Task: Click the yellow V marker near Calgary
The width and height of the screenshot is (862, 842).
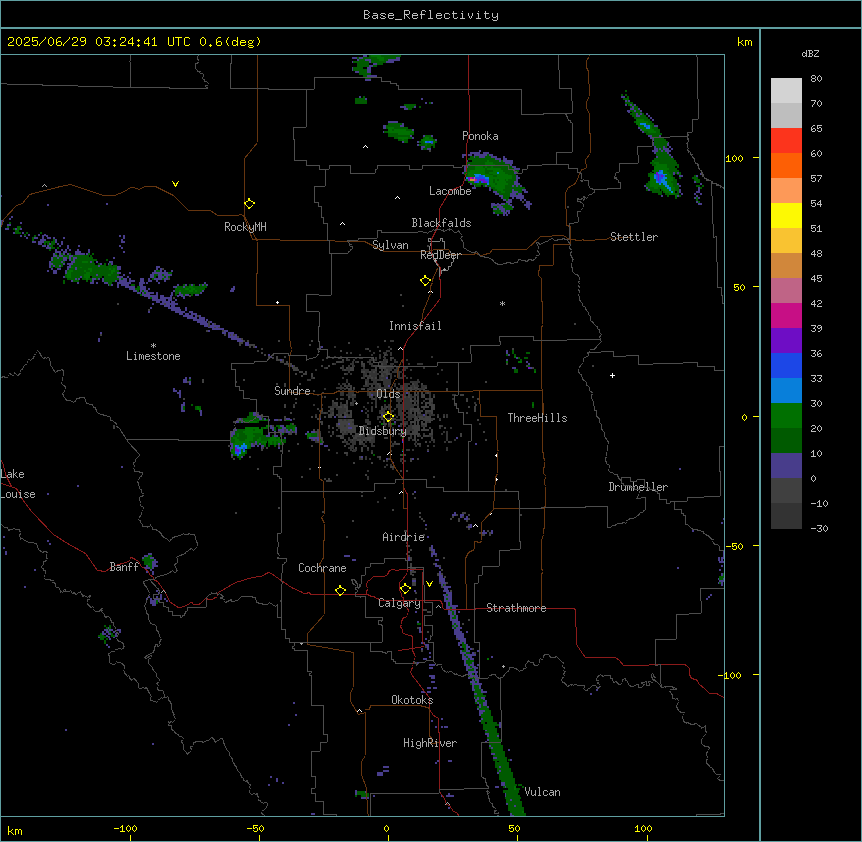Action: tap(429, 584)
